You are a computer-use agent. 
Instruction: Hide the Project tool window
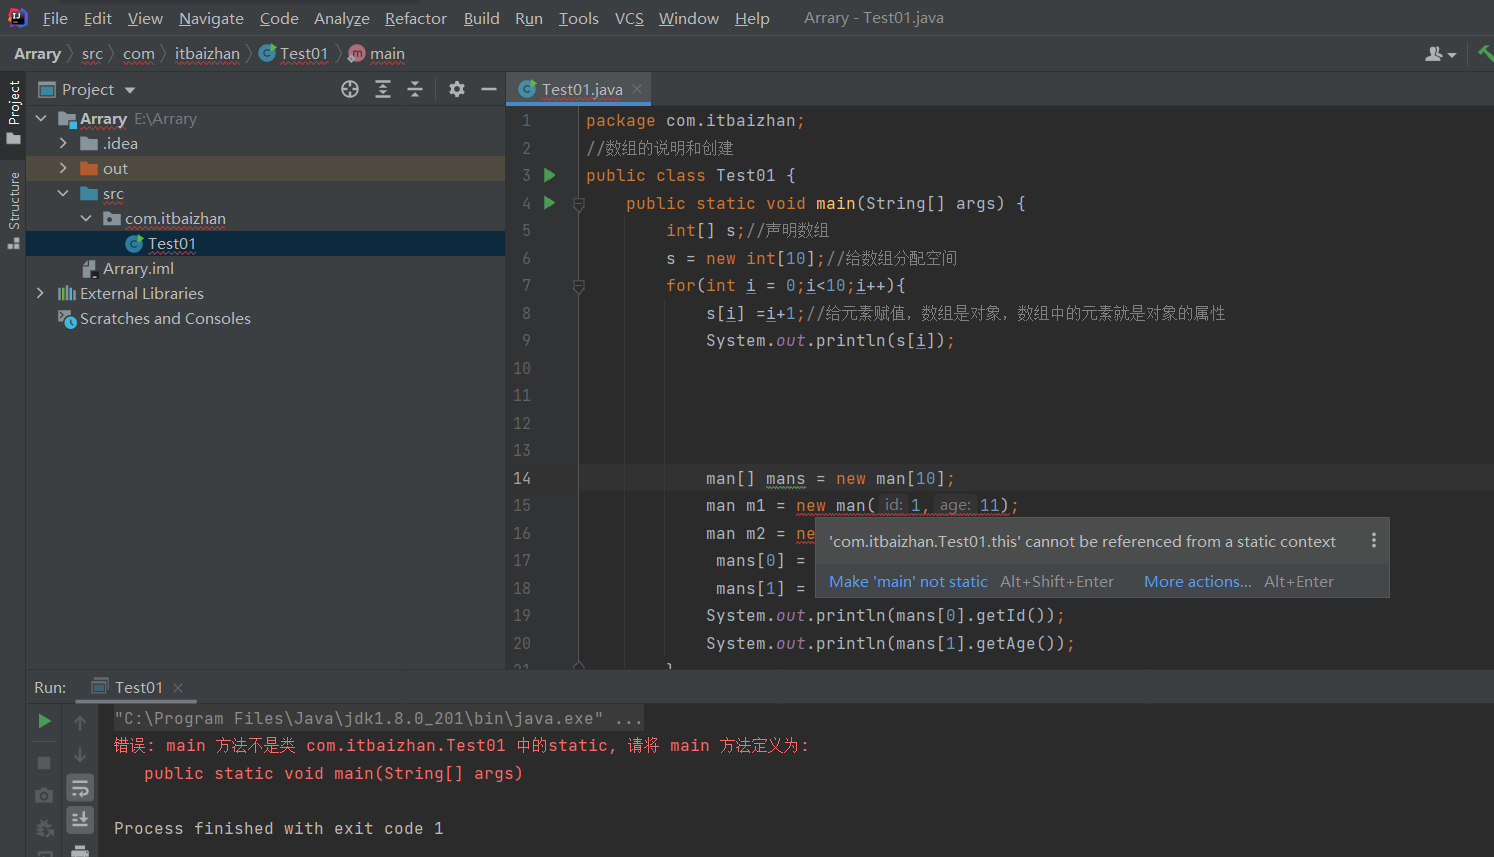(489, 89)
